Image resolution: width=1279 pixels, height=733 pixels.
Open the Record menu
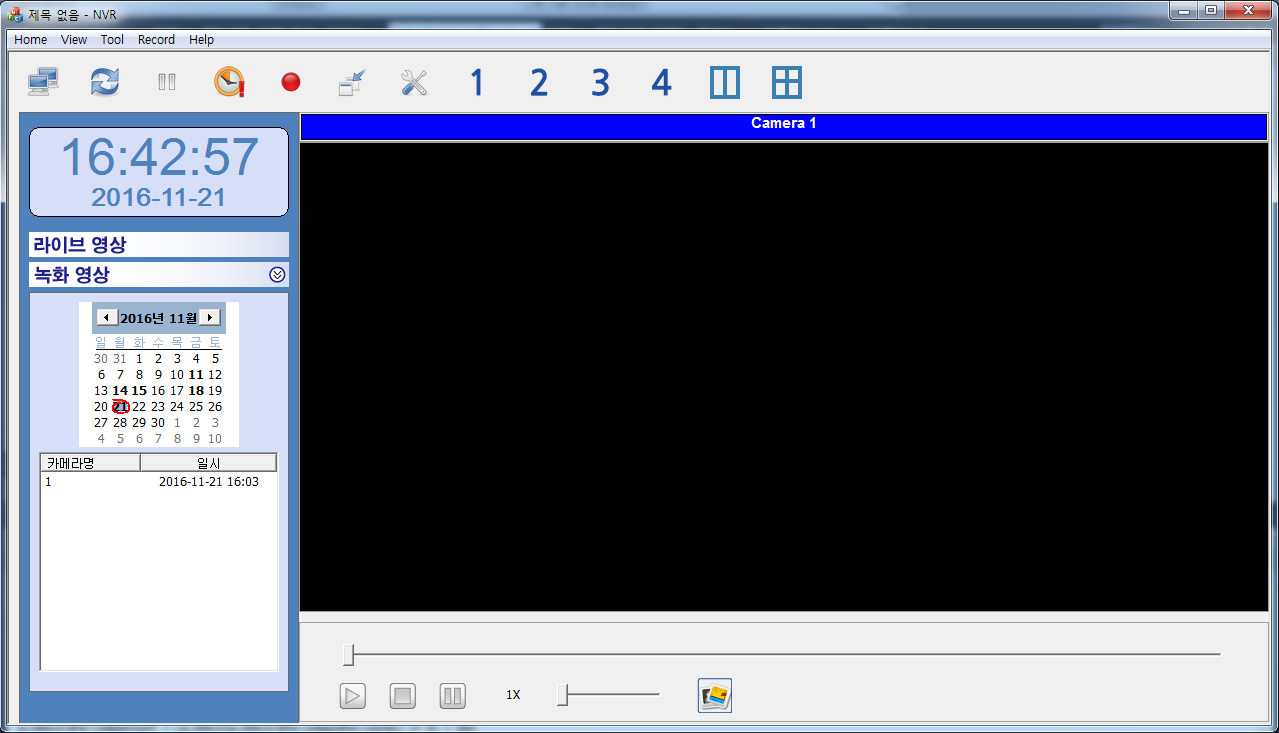pyautogui.click(x=156, y=40)
